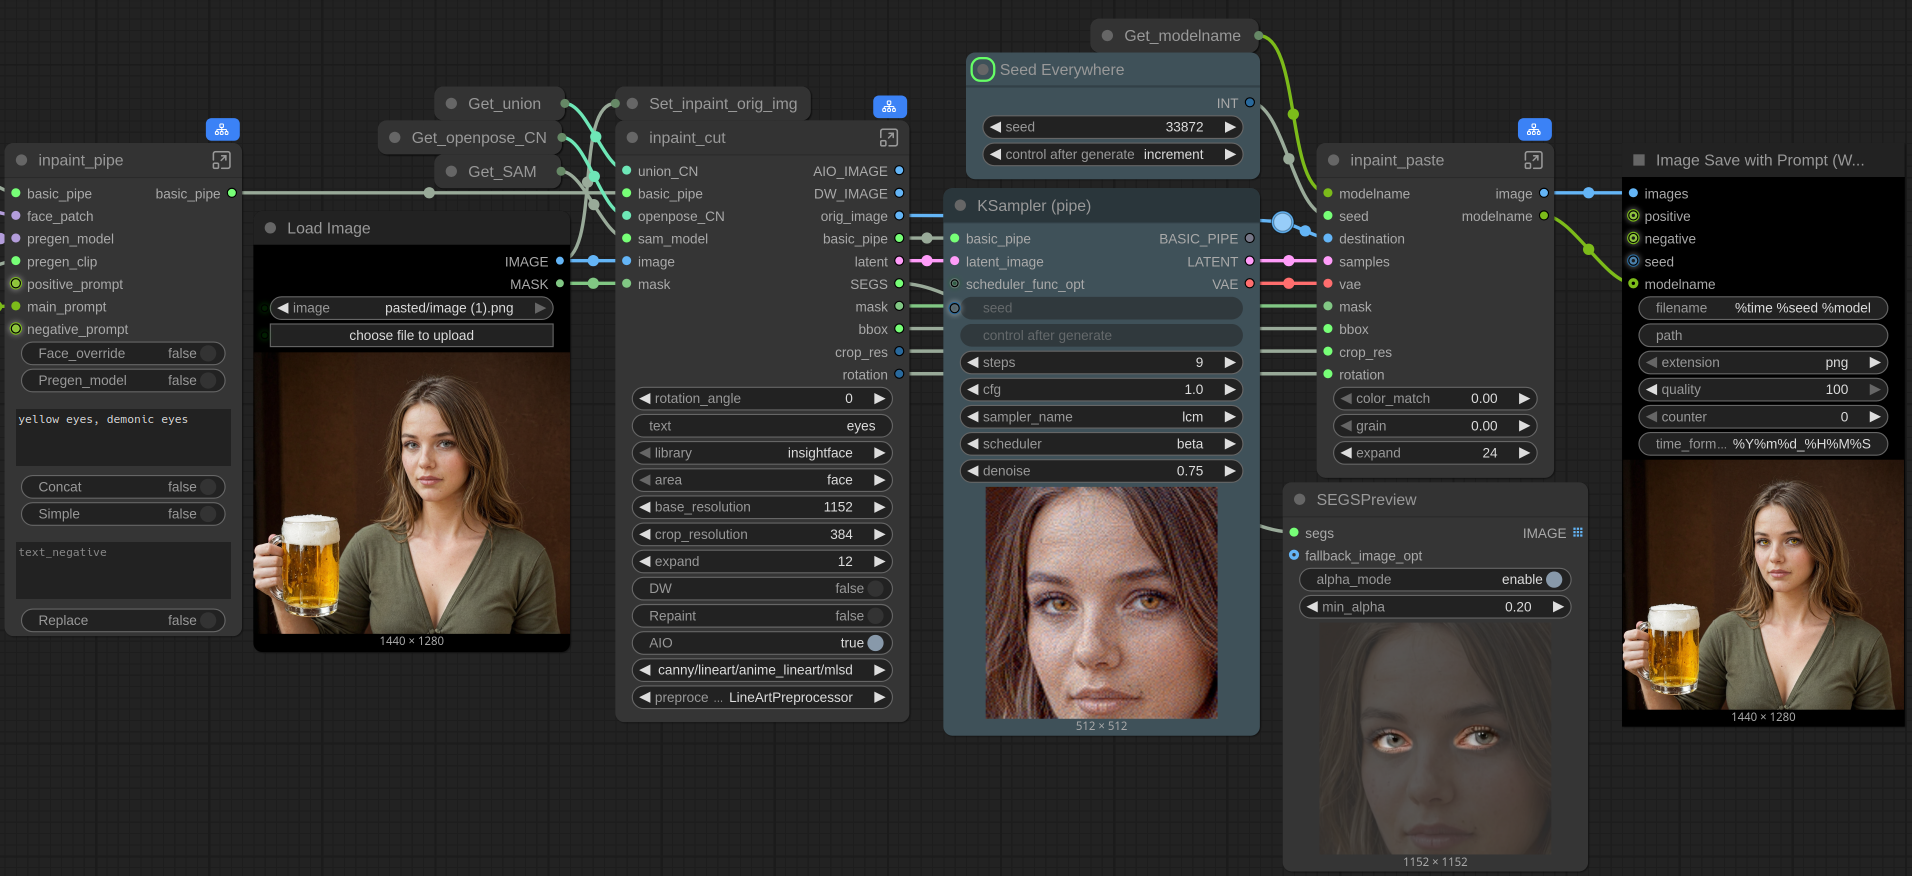
Task: Open the sampler_name dropdown showing lcm
Action: pyautogui.click(x=1100, y=417)
